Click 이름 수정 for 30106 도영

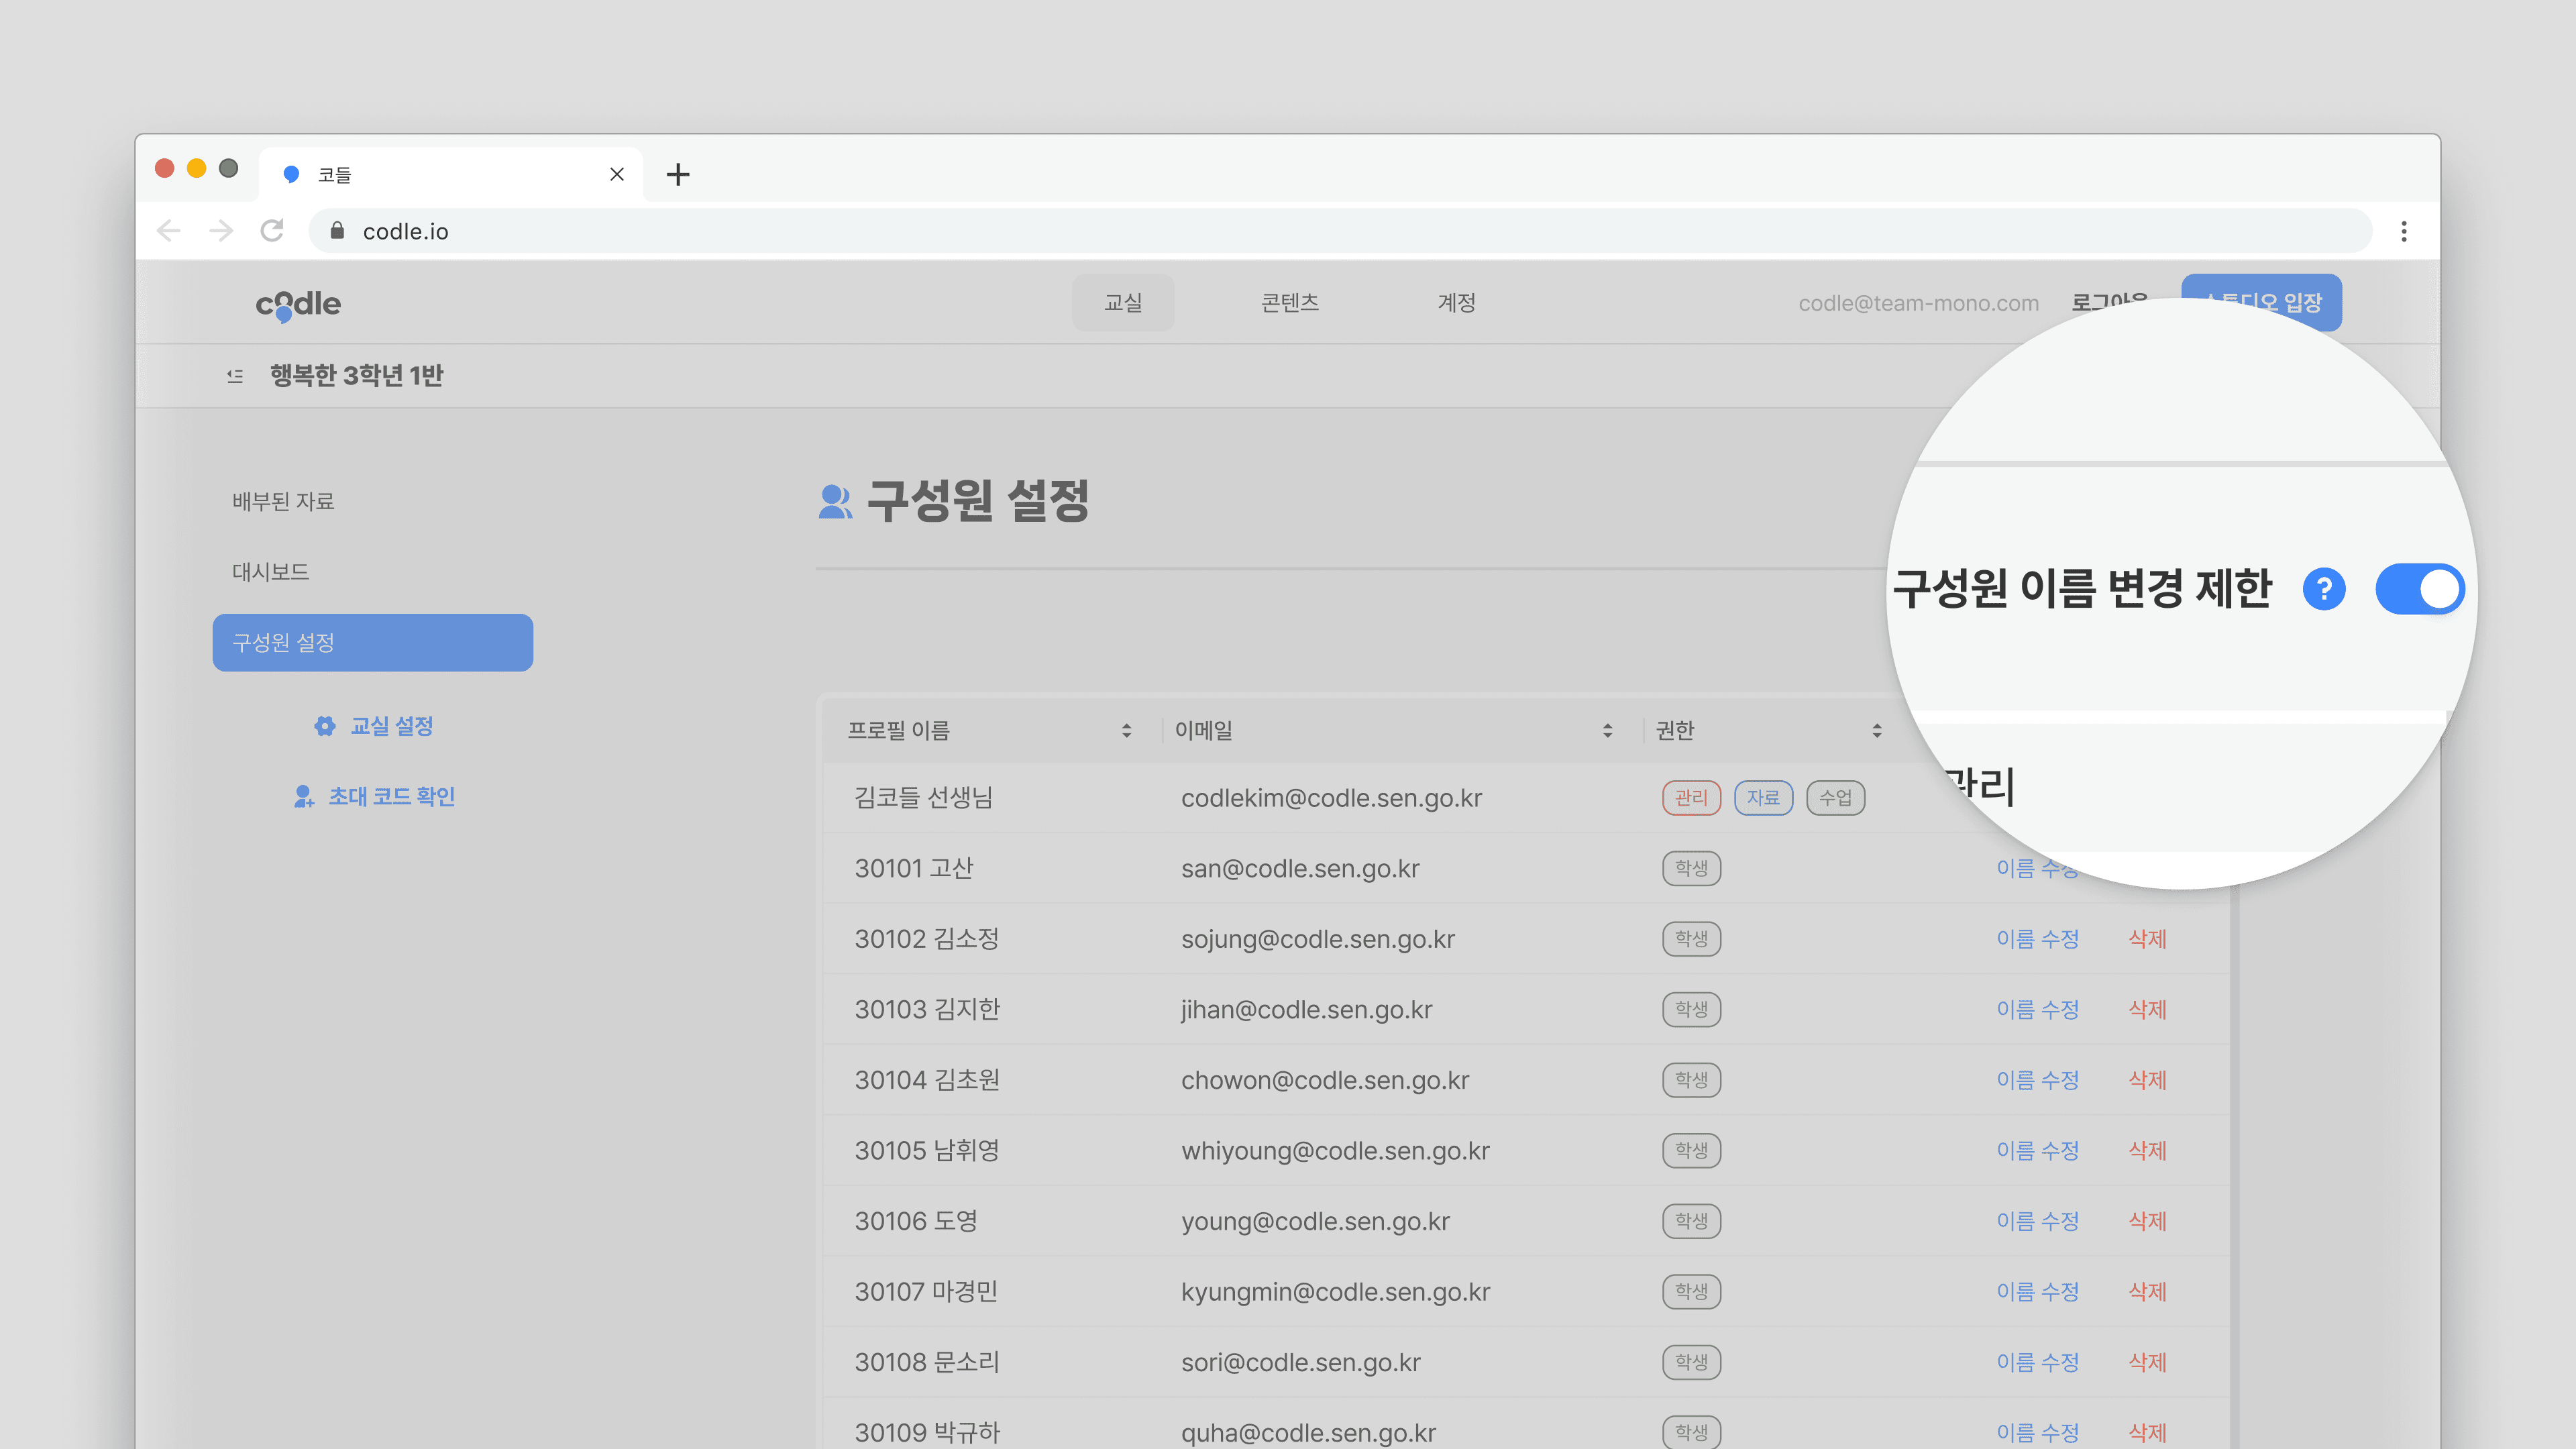click(2037, 1221)
